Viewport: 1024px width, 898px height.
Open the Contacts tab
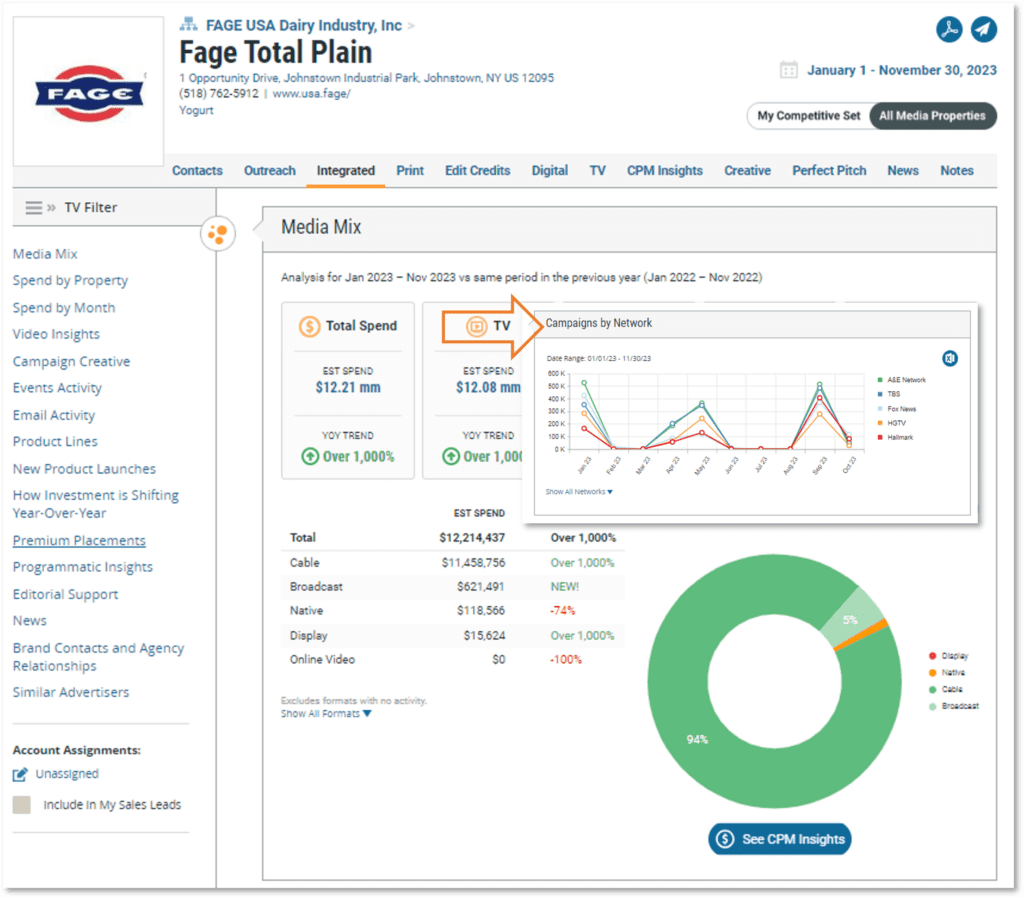tap(197, 170)
